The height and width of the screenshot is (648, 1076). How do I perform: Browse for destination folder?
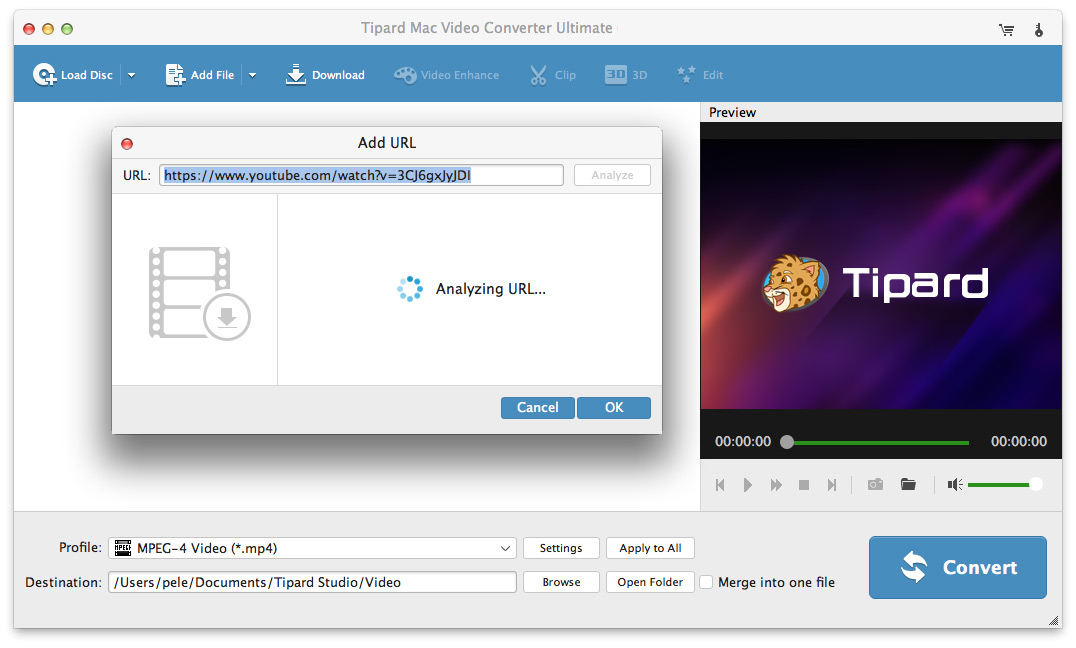(561, 582)
